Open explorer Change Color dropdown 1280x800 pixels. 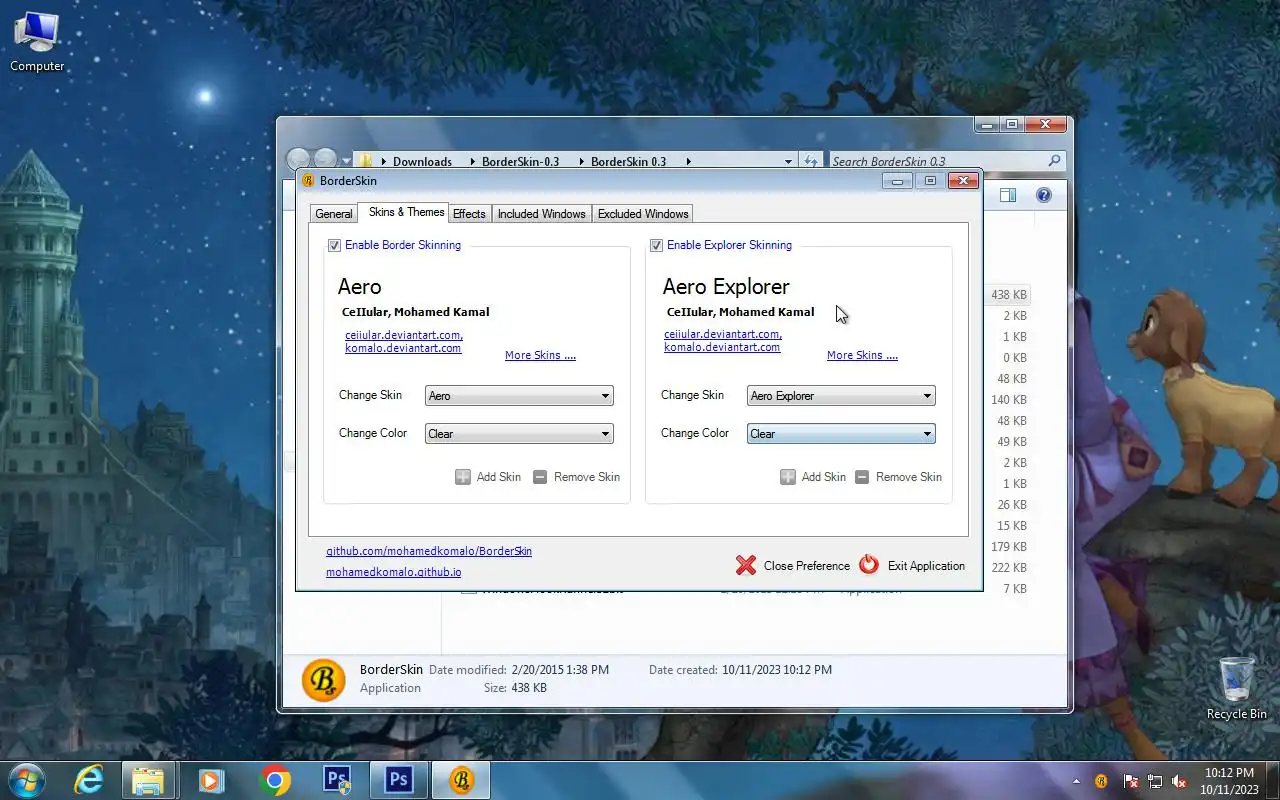point(841,434)
